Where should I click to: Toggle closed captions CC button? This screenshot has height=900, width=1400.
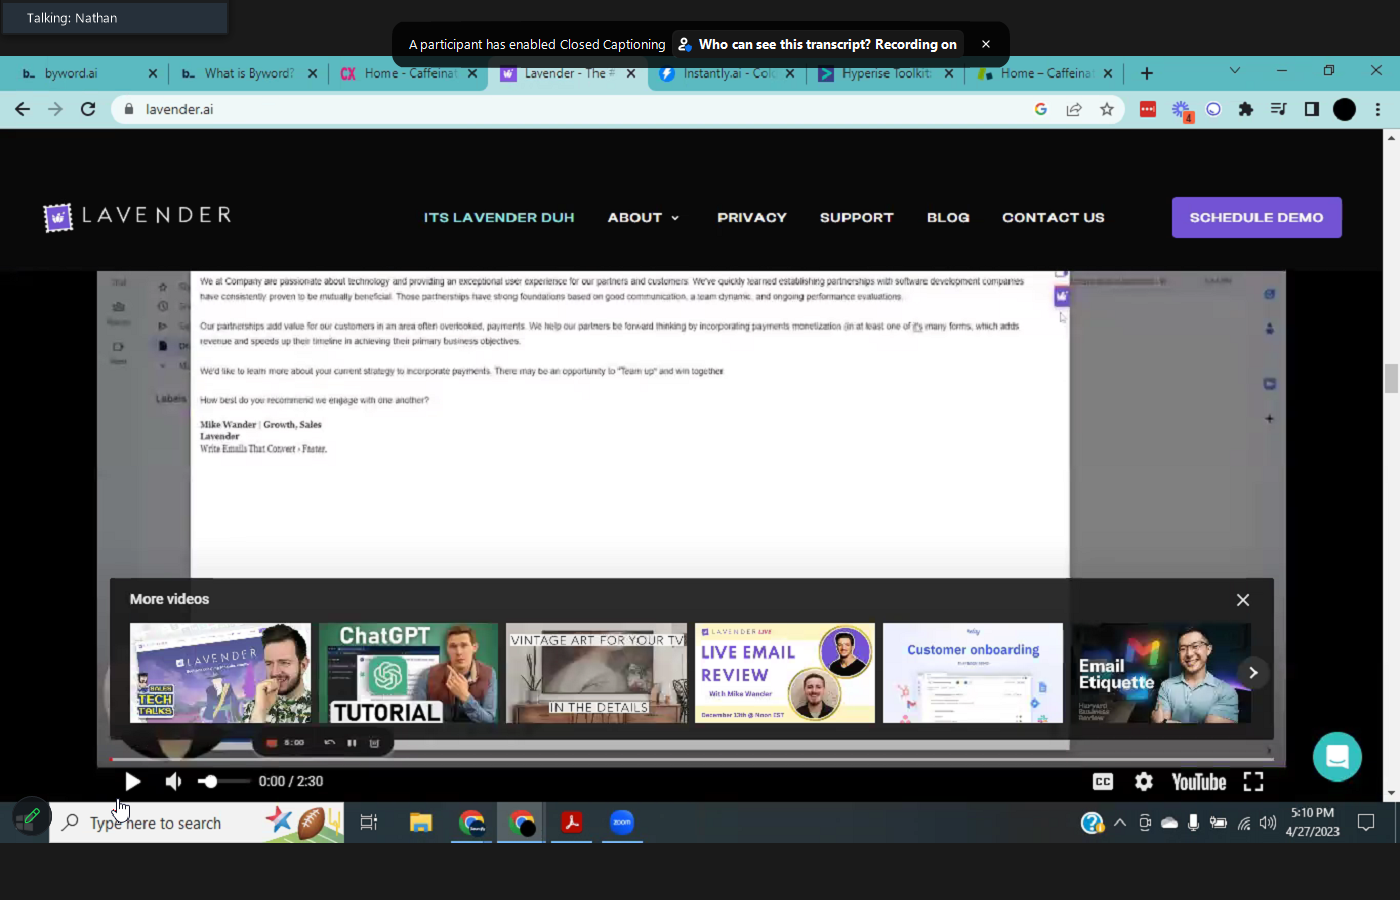1102,781
